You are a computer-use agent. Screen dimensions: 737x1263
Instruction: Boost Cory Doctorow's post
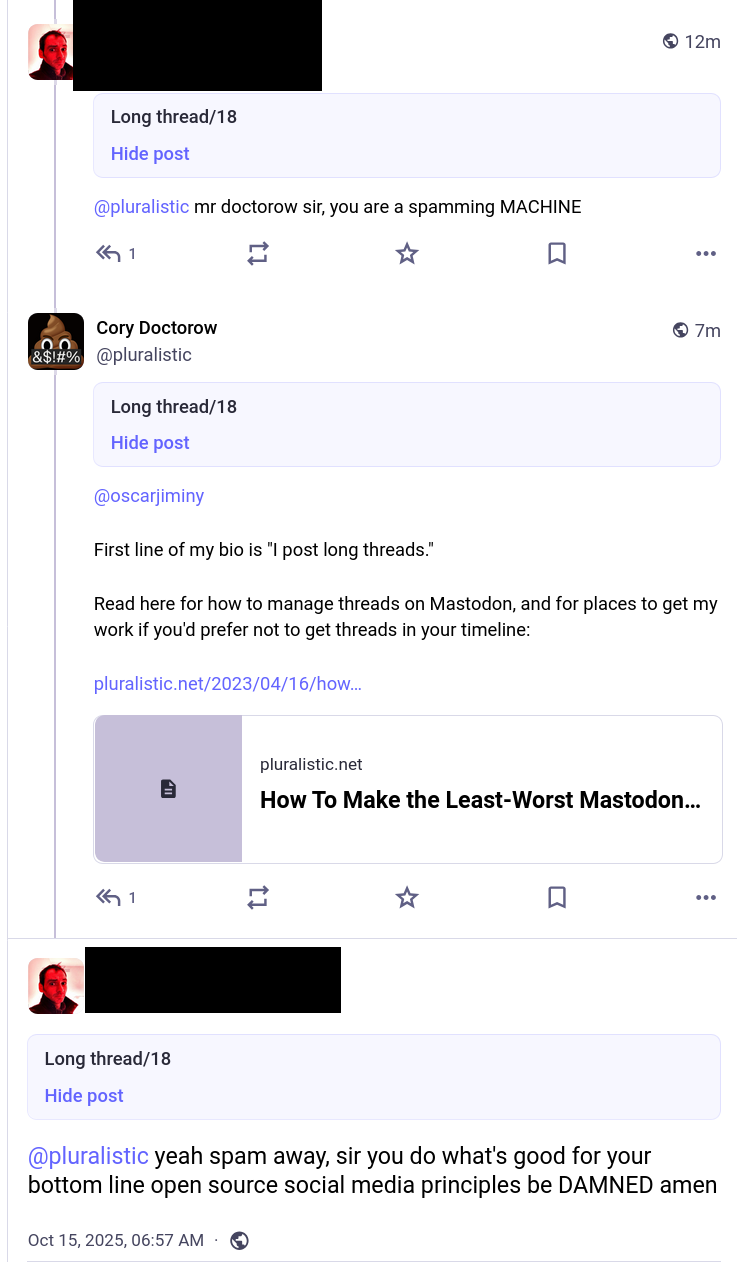click(x=258, y=898)
